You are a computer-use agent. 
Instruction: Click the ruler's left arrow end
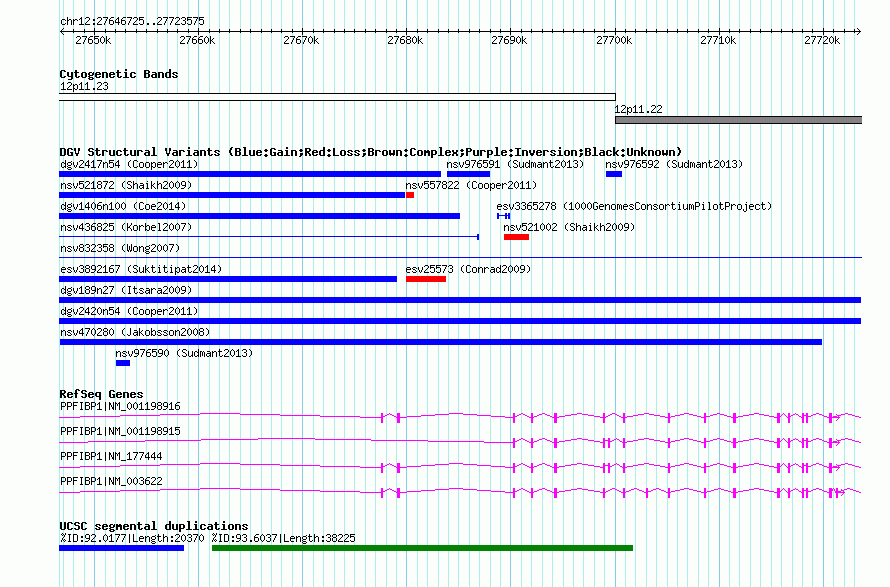point(62,31)
